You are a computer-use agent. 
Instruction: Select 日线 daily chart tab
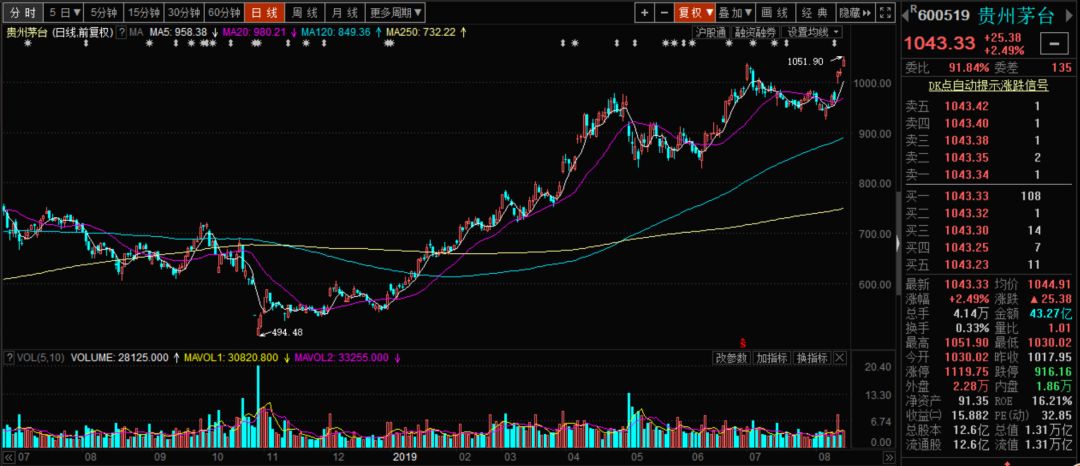pos(264,12)
